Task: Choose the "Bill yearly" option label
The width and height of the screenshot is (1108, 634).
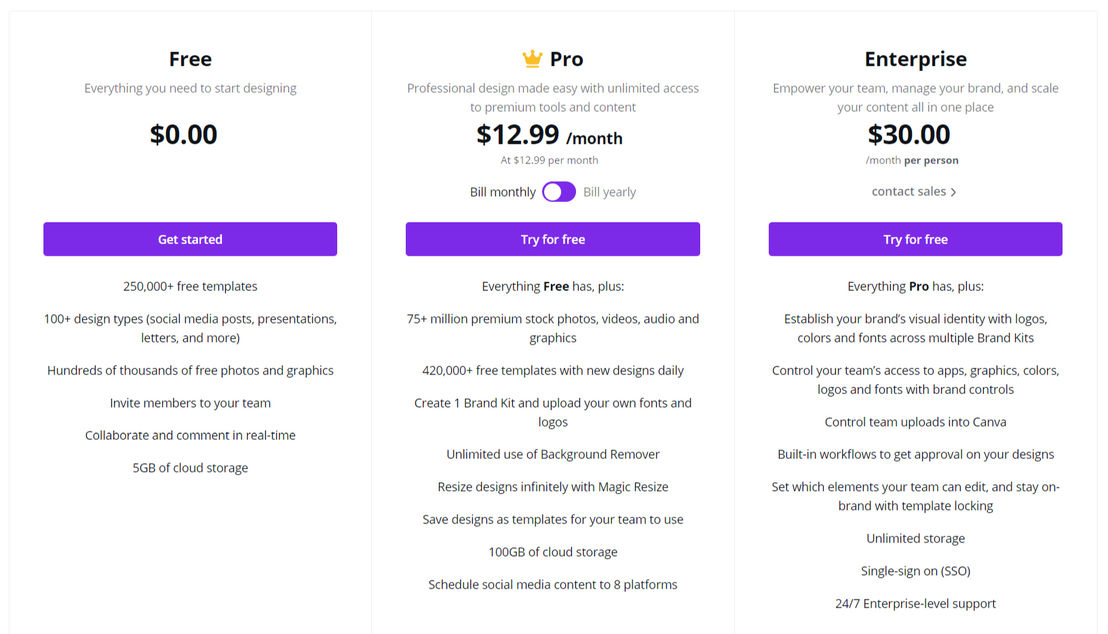Action: pyautogui.click(x=609, y=192)
